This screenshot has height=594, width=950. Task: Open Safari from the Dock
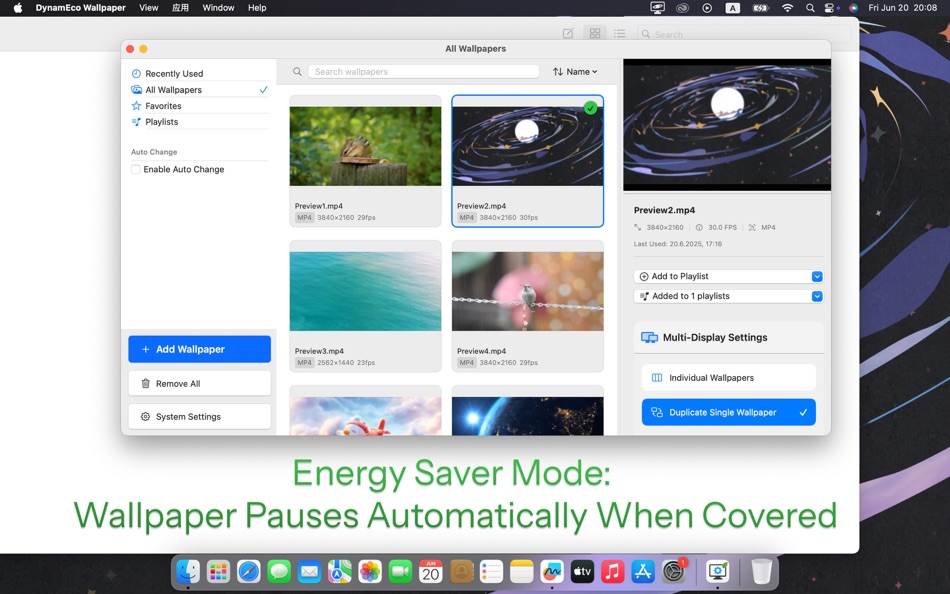(248, 571)
